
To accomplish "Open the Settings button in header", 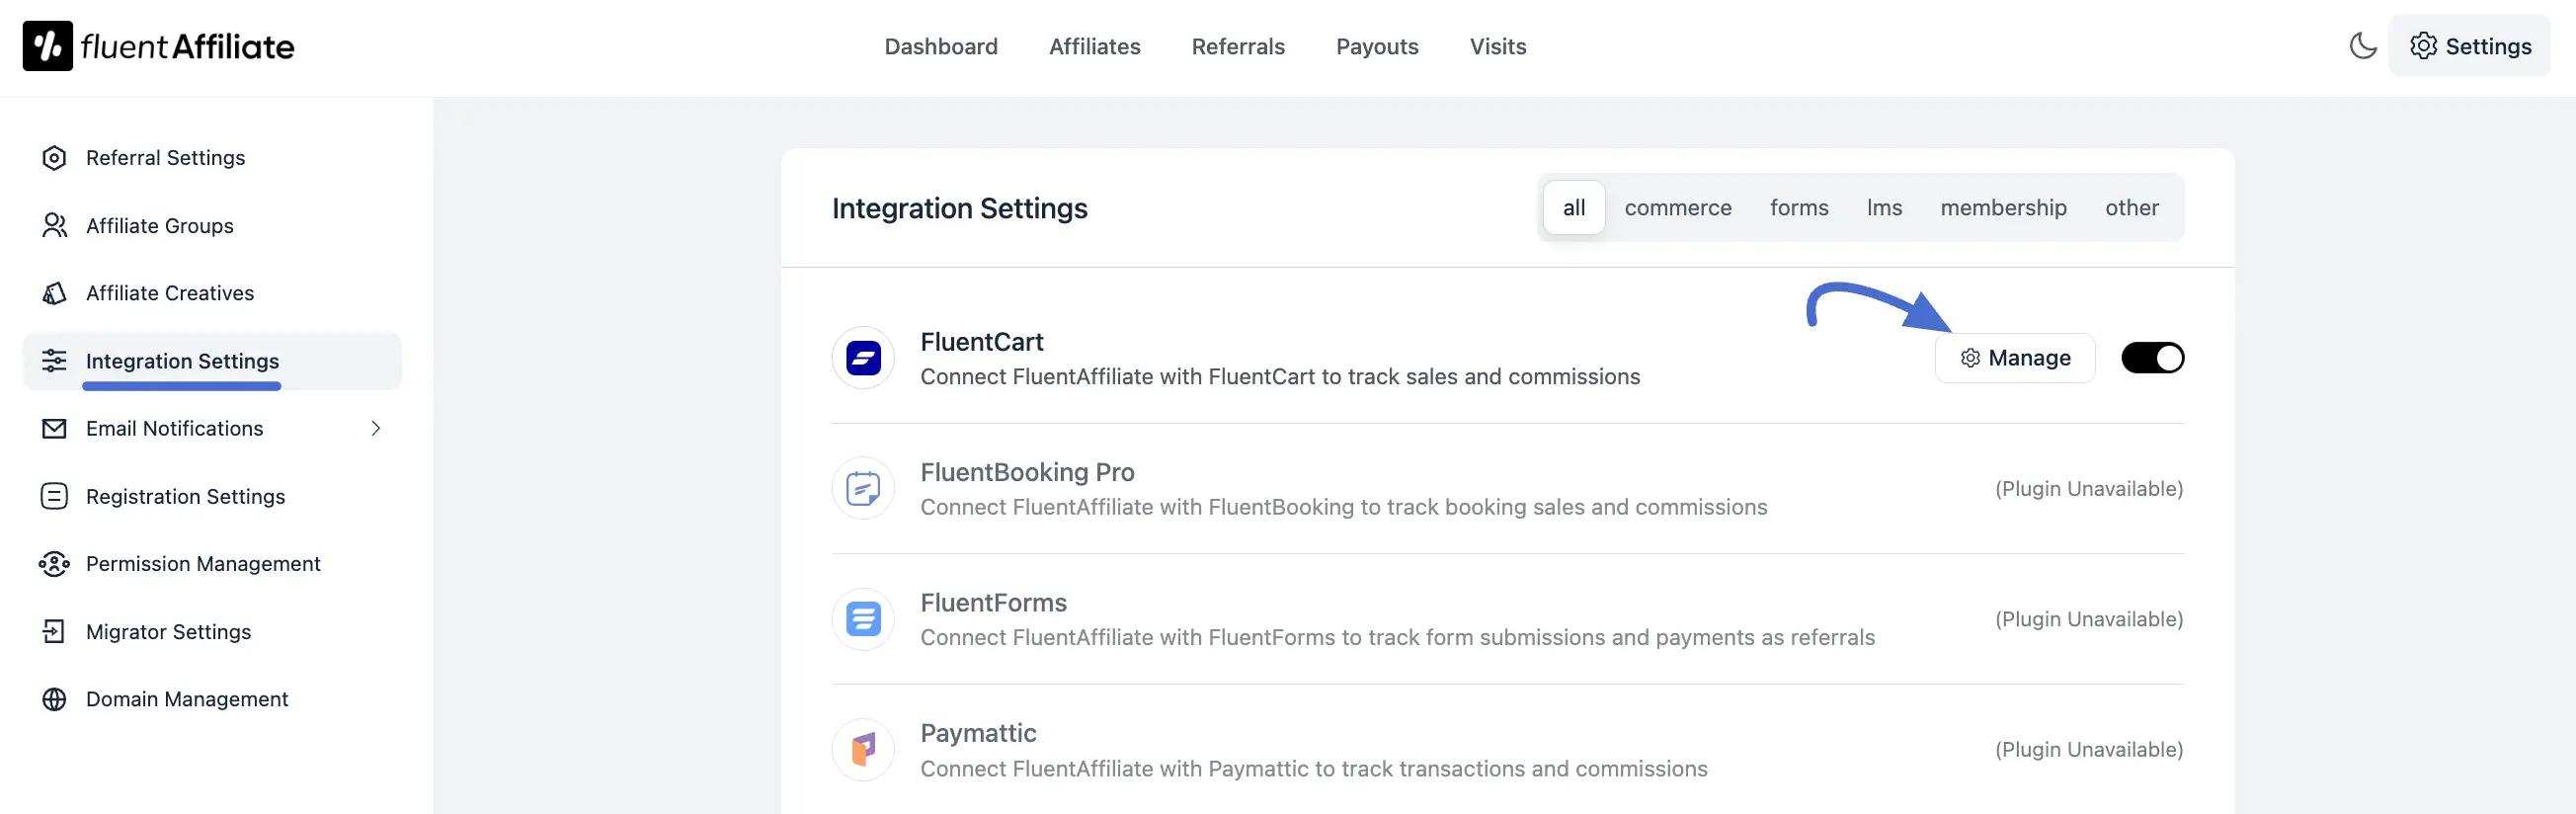I will point(2469,46).
